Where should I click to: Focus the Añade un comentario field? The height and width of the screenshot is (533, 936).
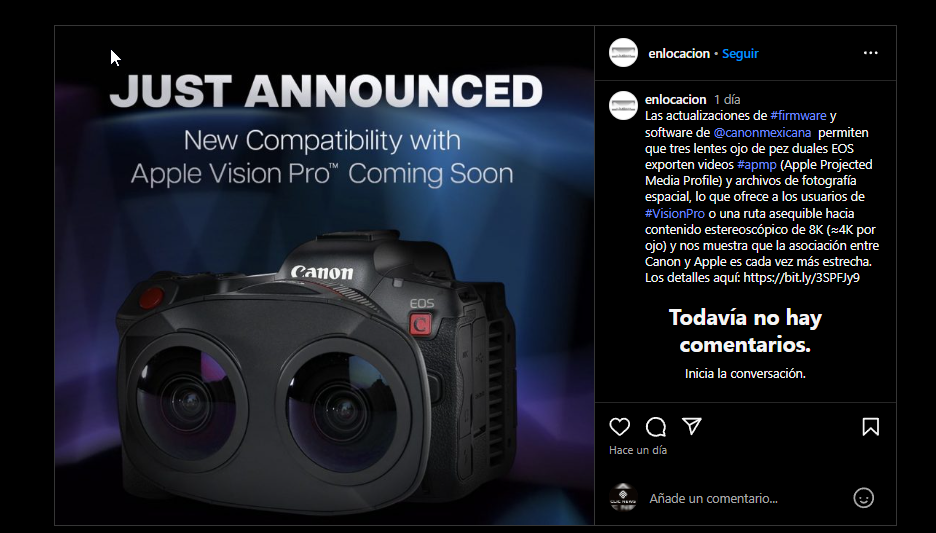pos(746,498)
